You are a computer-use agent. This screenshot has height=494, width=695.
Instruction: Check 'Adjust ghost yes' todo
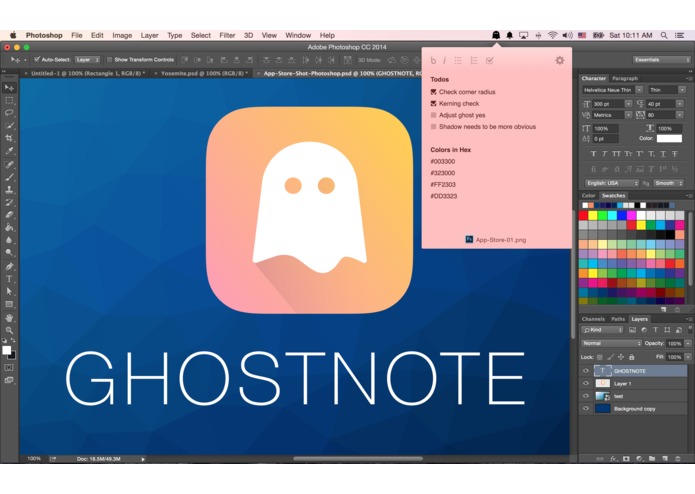433,115
